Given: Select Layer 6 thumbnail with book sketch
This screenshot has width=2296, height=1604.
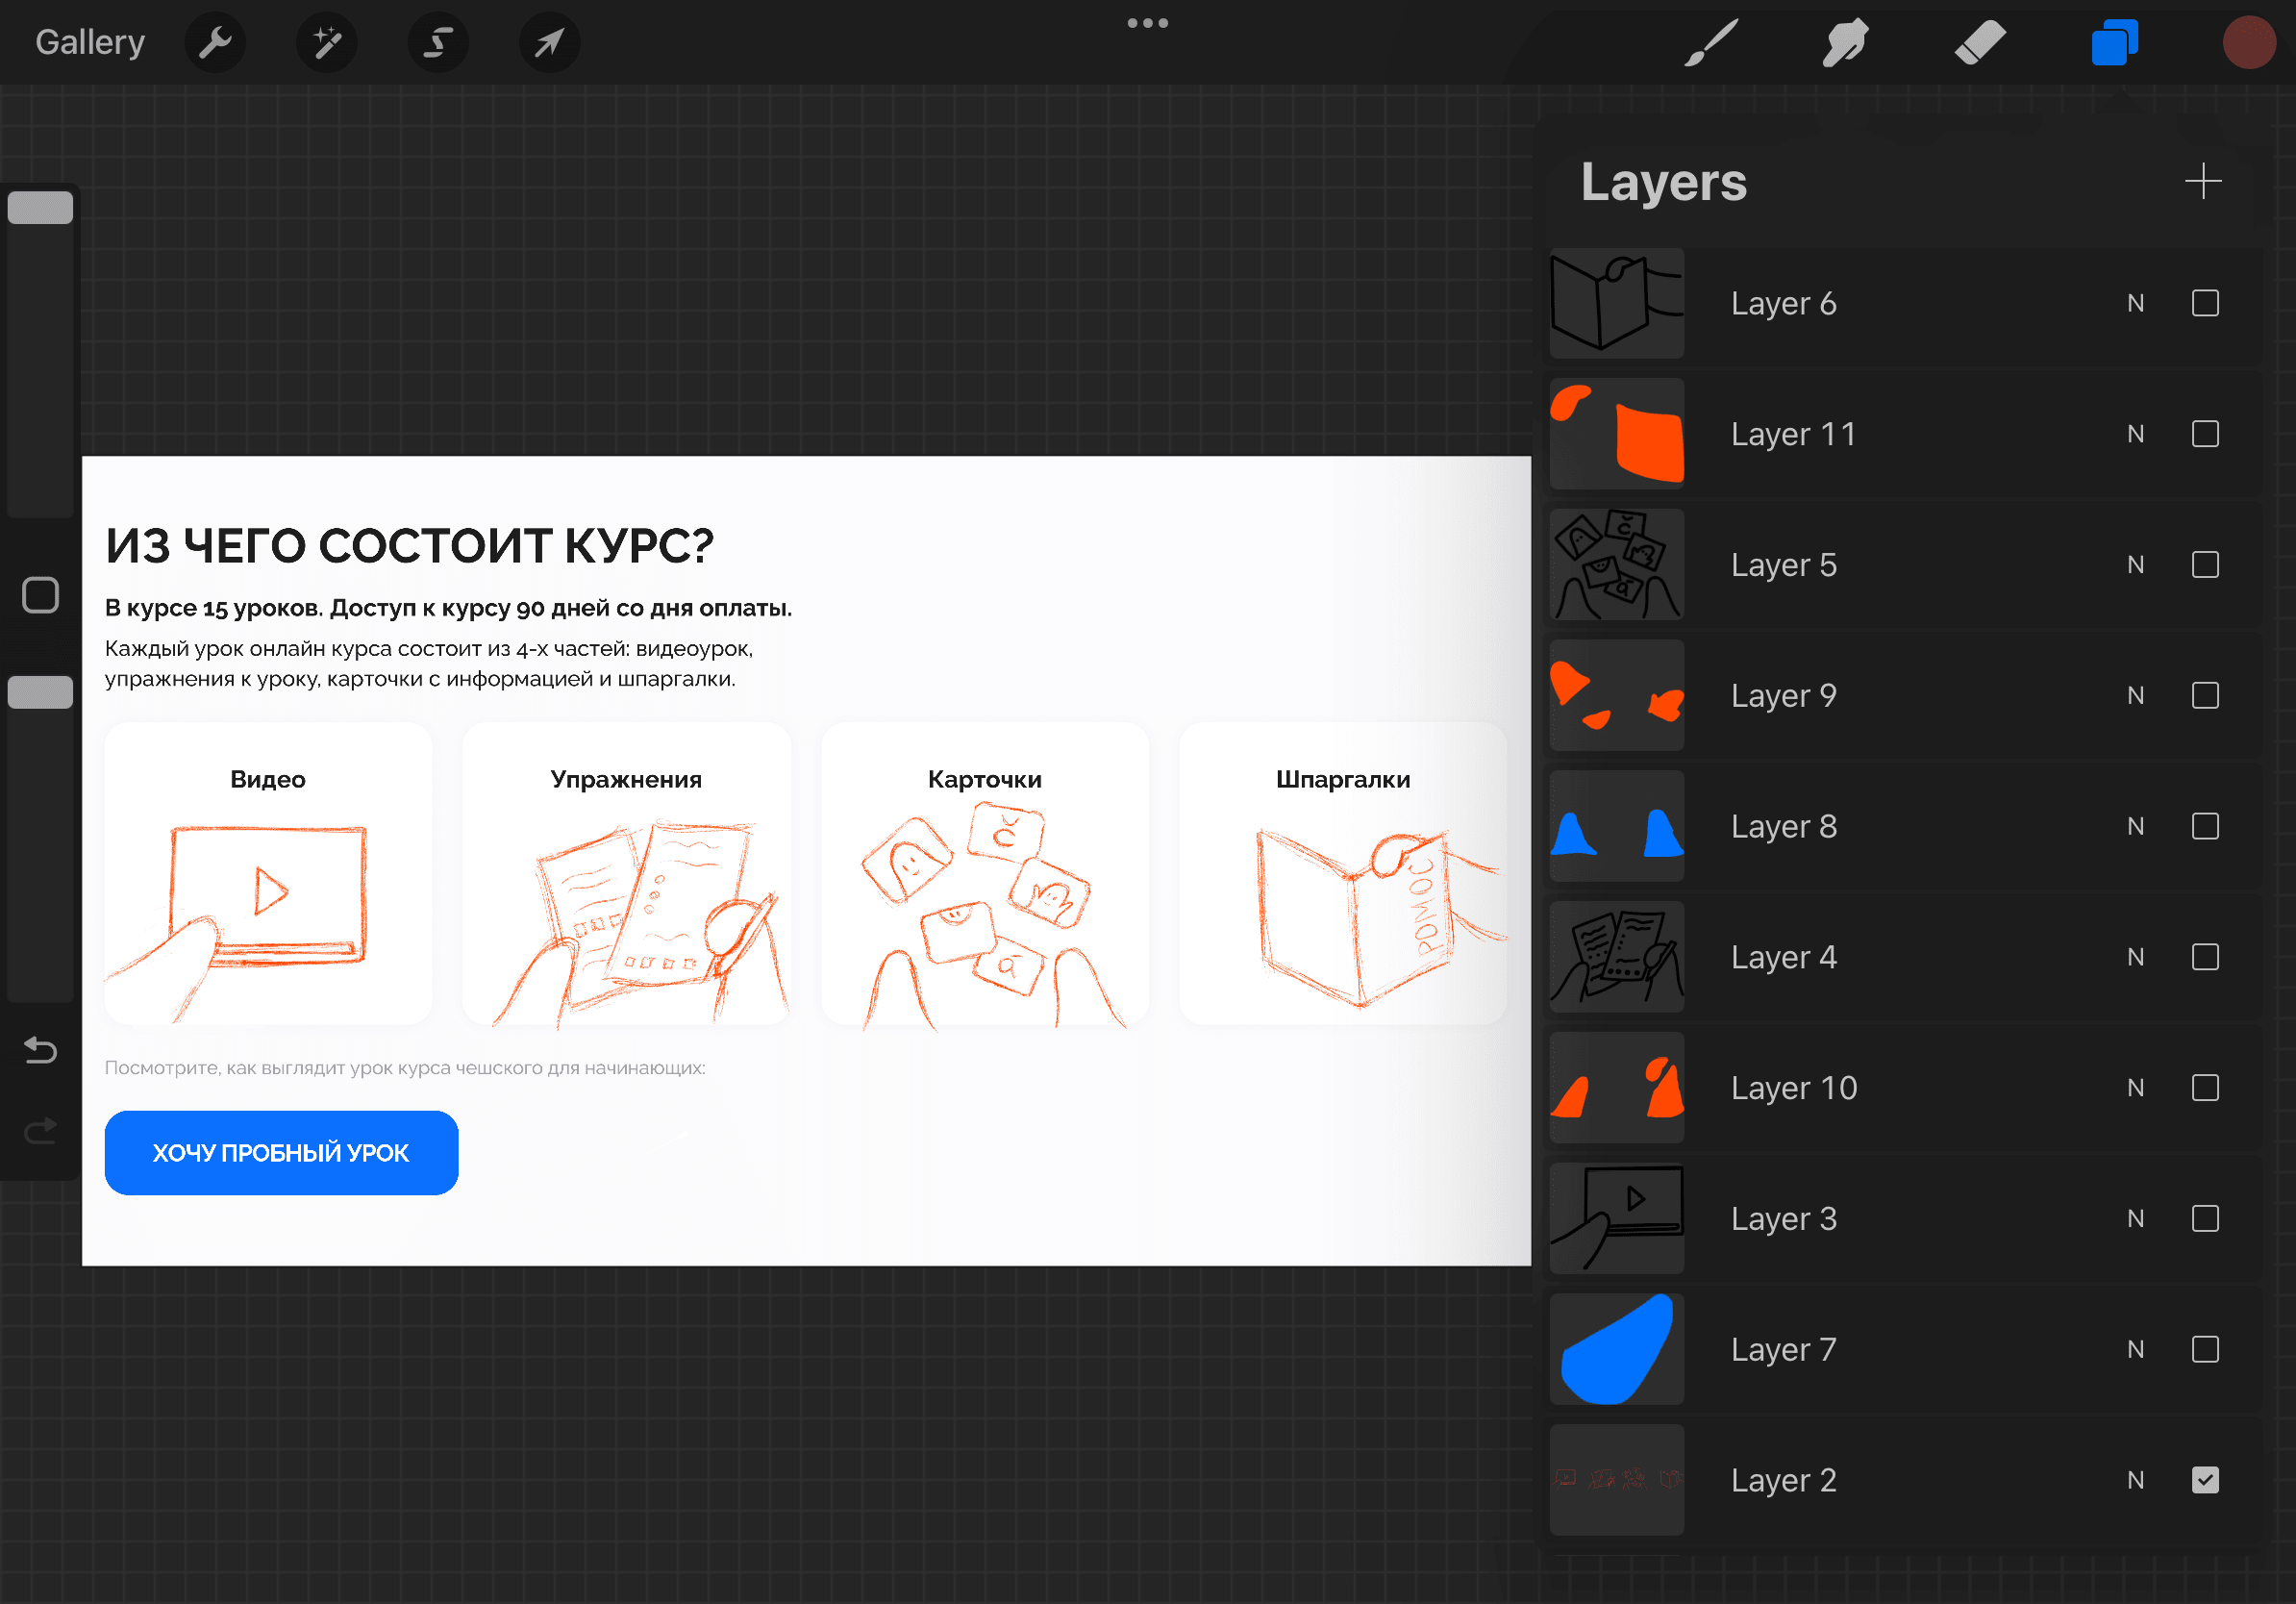Looking at the screenshot, I should click(x=1617, y=303).
